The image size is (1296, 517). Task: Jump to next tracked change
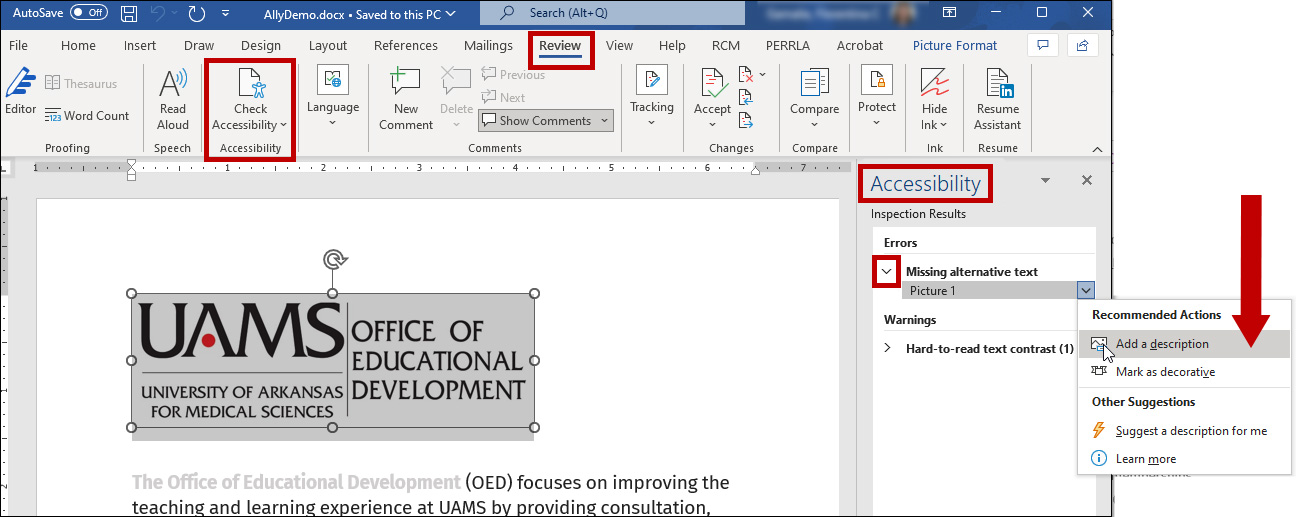[745, 120]
